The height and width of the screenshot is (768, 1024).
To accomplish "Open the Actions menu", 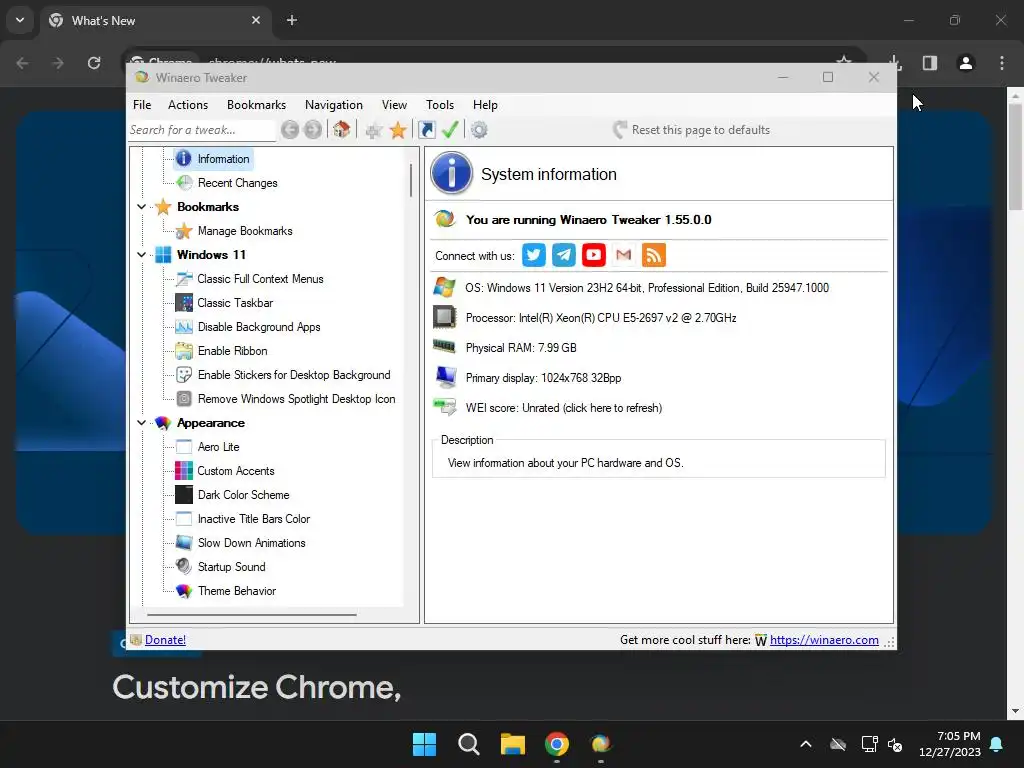I will pyautogui.click(x=188, y=104).
